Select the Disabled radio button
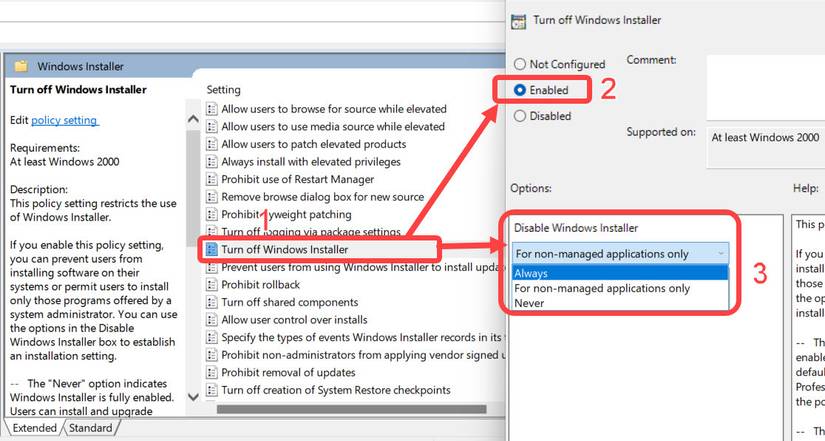 [520, 116]
